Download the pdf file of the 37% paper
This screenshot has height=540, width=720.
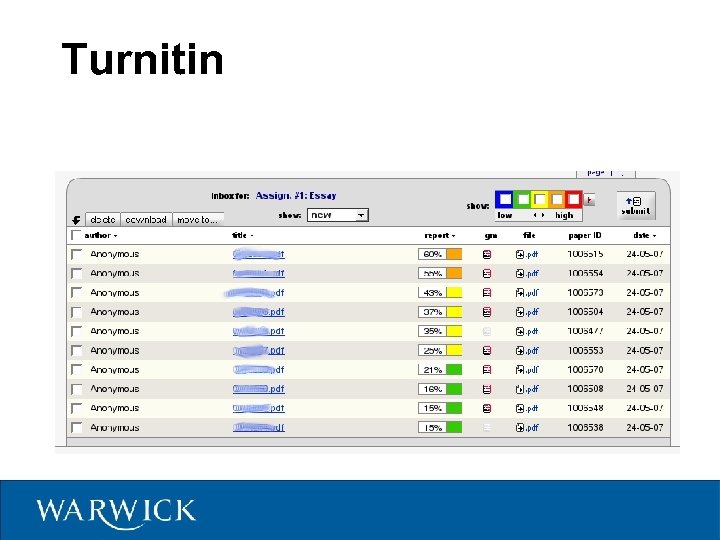coord(527,312)
